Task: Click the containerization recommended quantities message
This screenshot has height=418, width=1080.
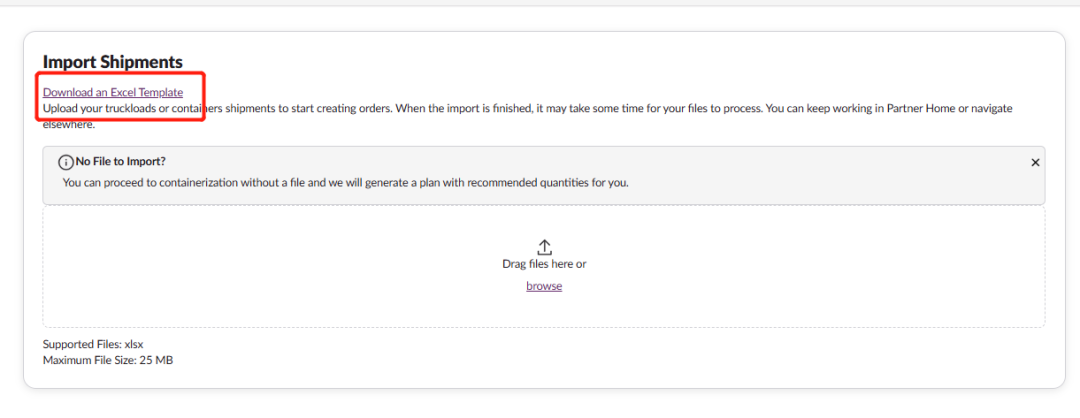Action: pos(345,183)
